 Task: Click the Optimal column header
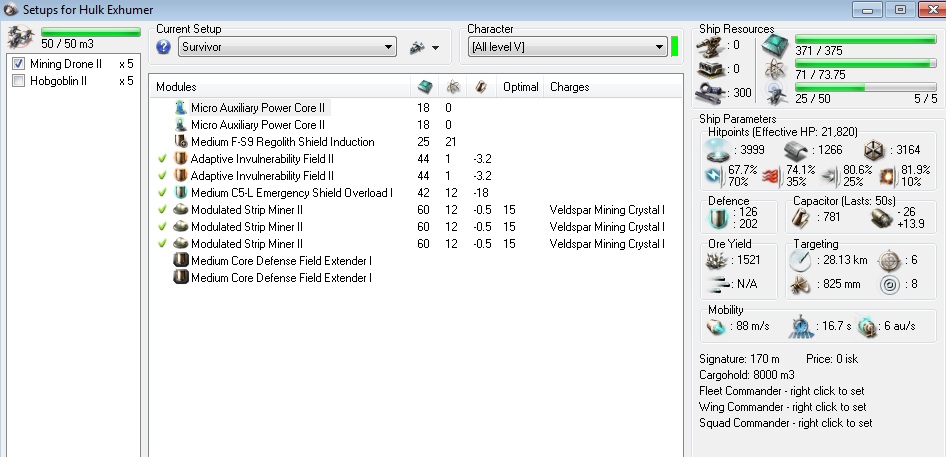click(x=521, y=87)
